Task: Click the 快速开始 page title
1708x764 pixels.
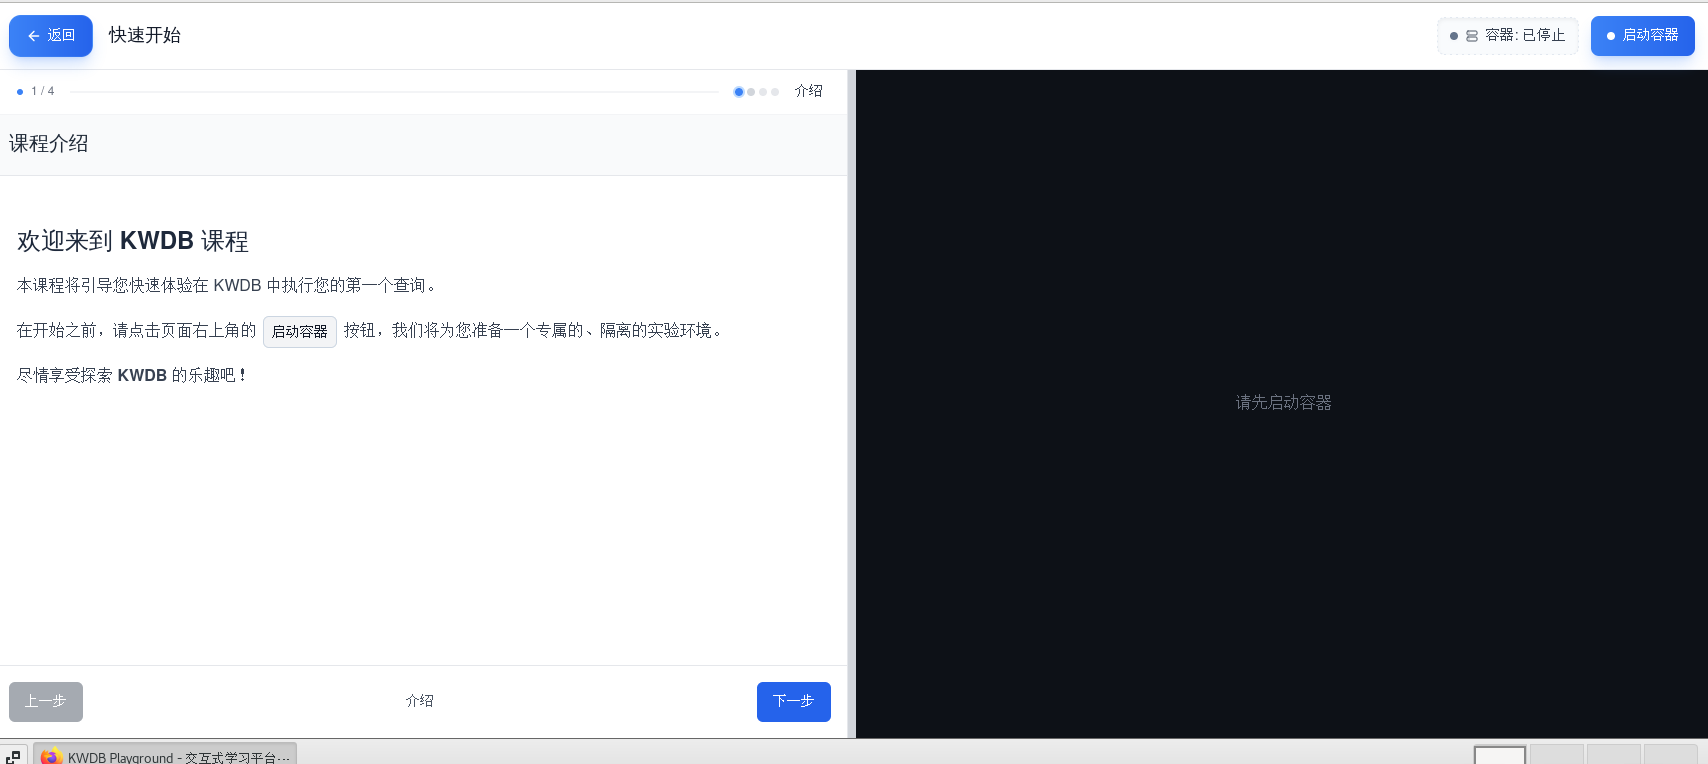Action: tap(145, 35)
